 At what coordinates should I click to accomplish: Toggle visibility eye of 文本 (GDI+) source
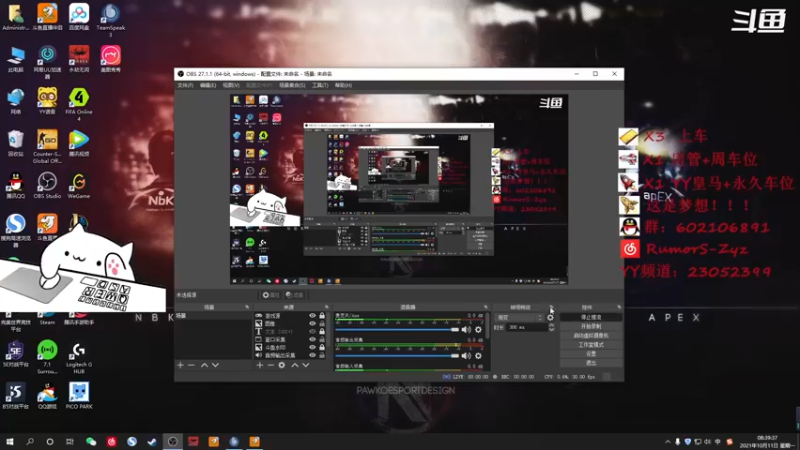click(312, 332)
